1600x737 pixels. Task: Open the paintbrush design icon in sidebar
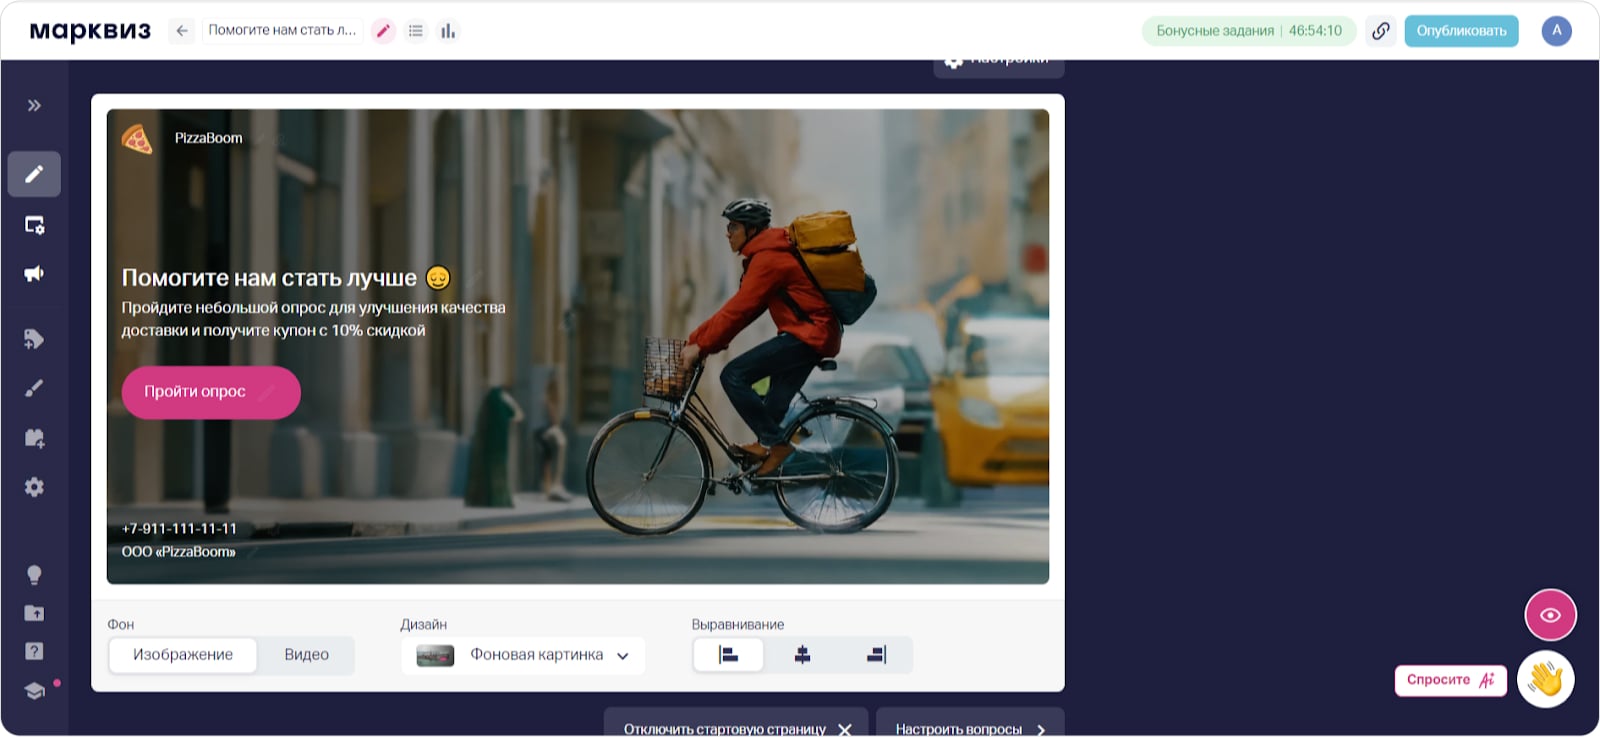tap(34, 388)
